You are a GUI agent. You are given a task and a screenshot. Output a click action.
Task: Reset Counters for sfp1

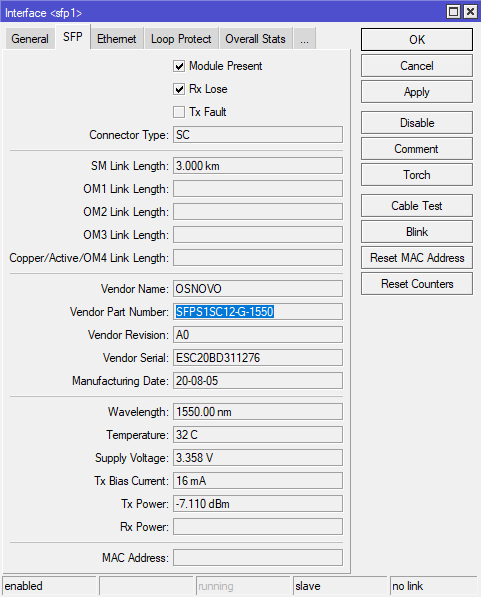[x=417, y=284]
